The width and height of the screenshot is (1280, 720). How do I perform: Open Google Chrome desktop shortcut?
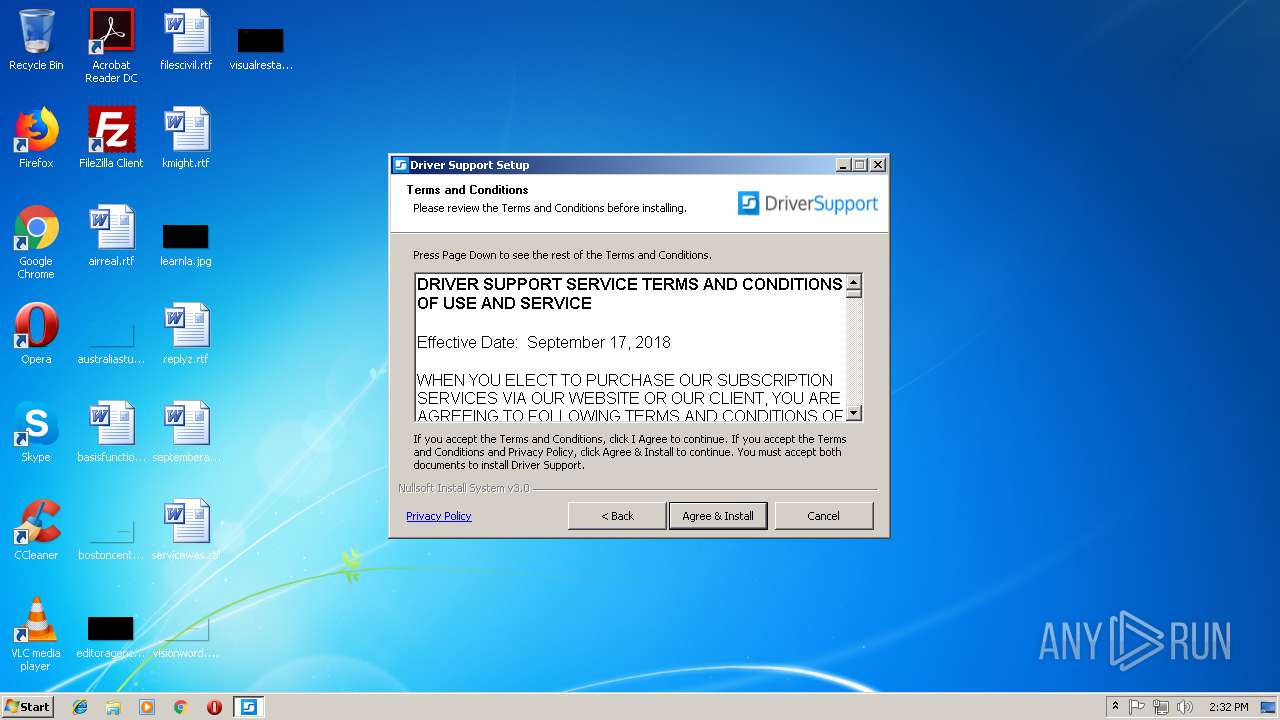coord(36,242)
